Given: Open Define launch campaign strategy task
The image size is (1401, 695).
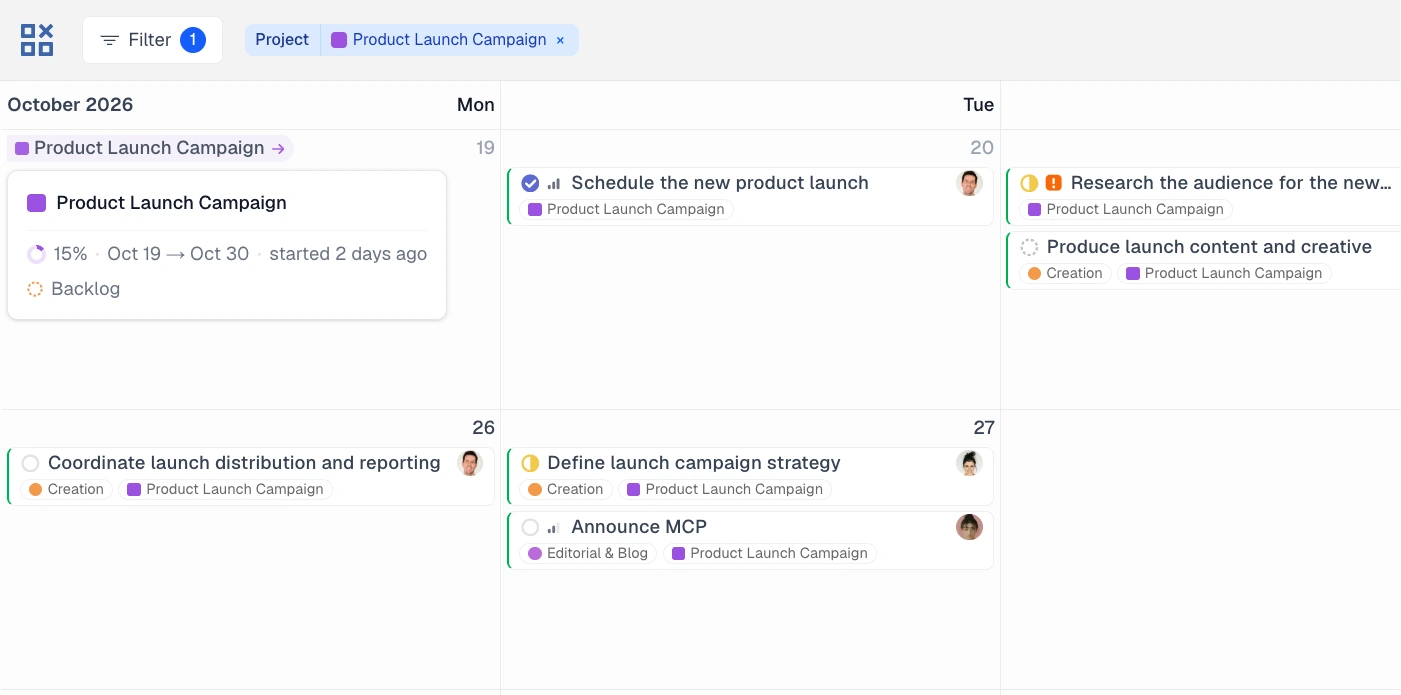Looking at the screenshot, I should pyautogui.click(x=694, y=463).
